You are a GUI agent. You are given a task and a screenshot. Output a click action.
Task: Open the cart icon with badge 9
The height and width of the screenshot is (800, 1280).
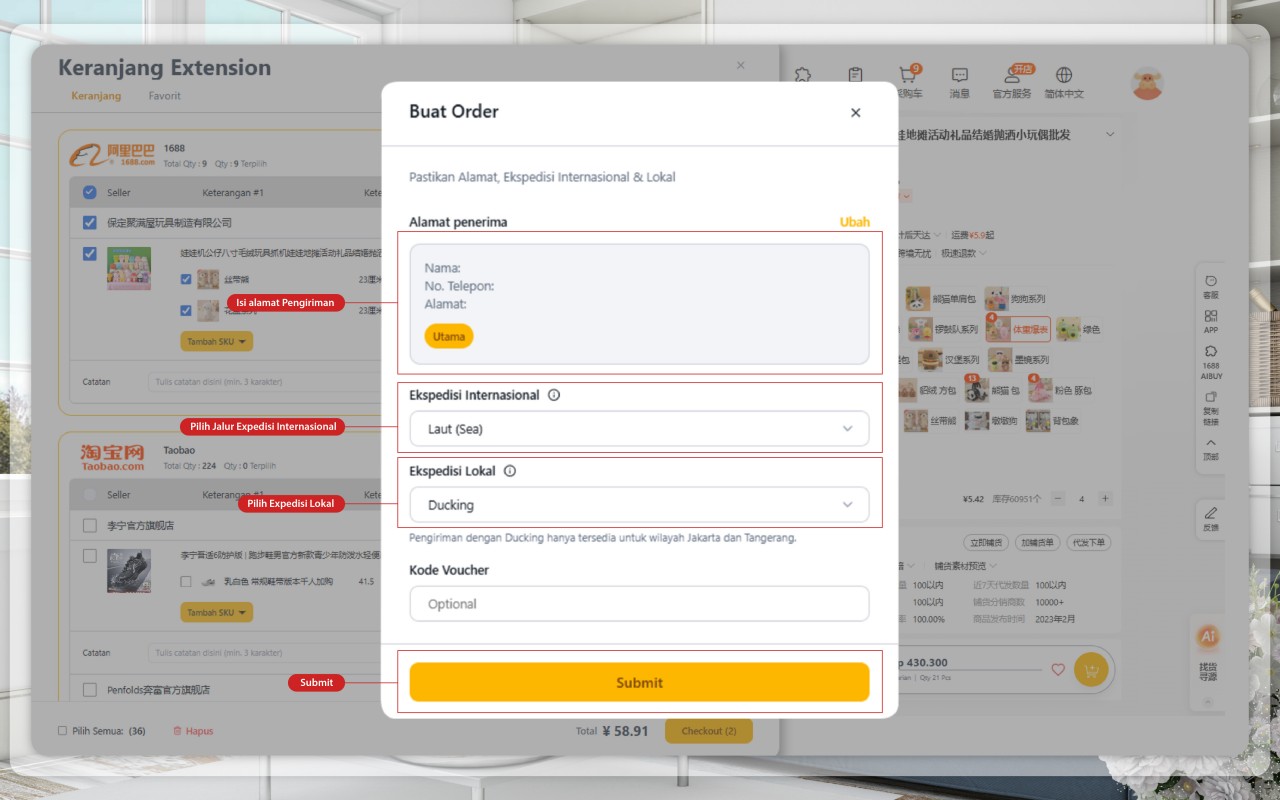point(908,76)
